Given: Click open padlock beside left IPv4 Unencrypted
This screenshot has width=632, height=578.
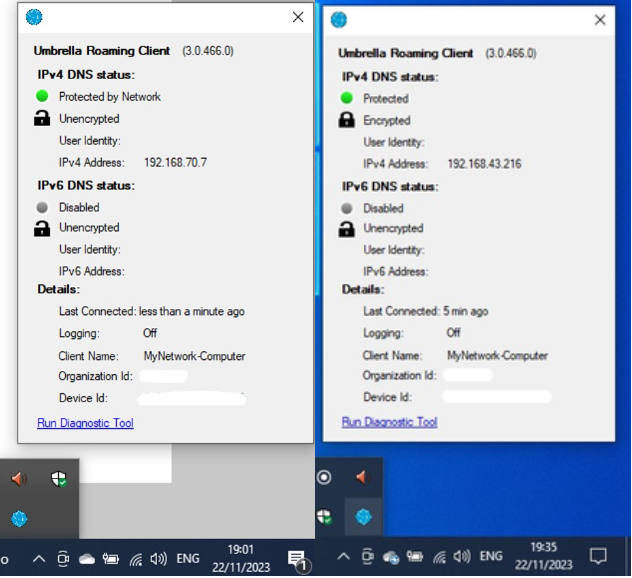Looking at the screenshot, I should 42,118.
